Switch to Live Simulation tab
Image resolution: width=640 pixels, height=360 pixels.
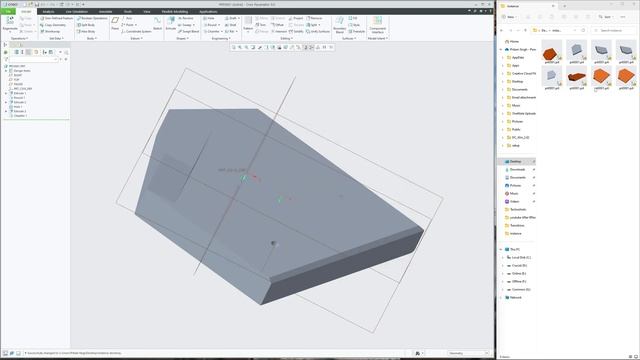coord(77,11)
